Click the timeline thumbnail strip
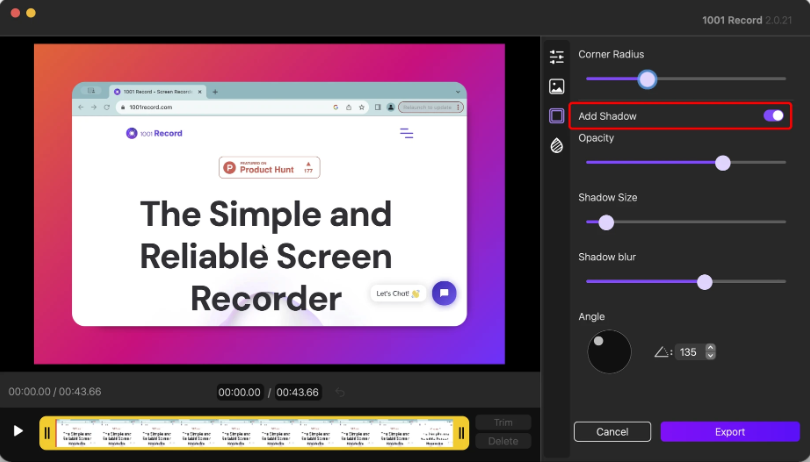810x462 pixels. click(x=254, y=433)
